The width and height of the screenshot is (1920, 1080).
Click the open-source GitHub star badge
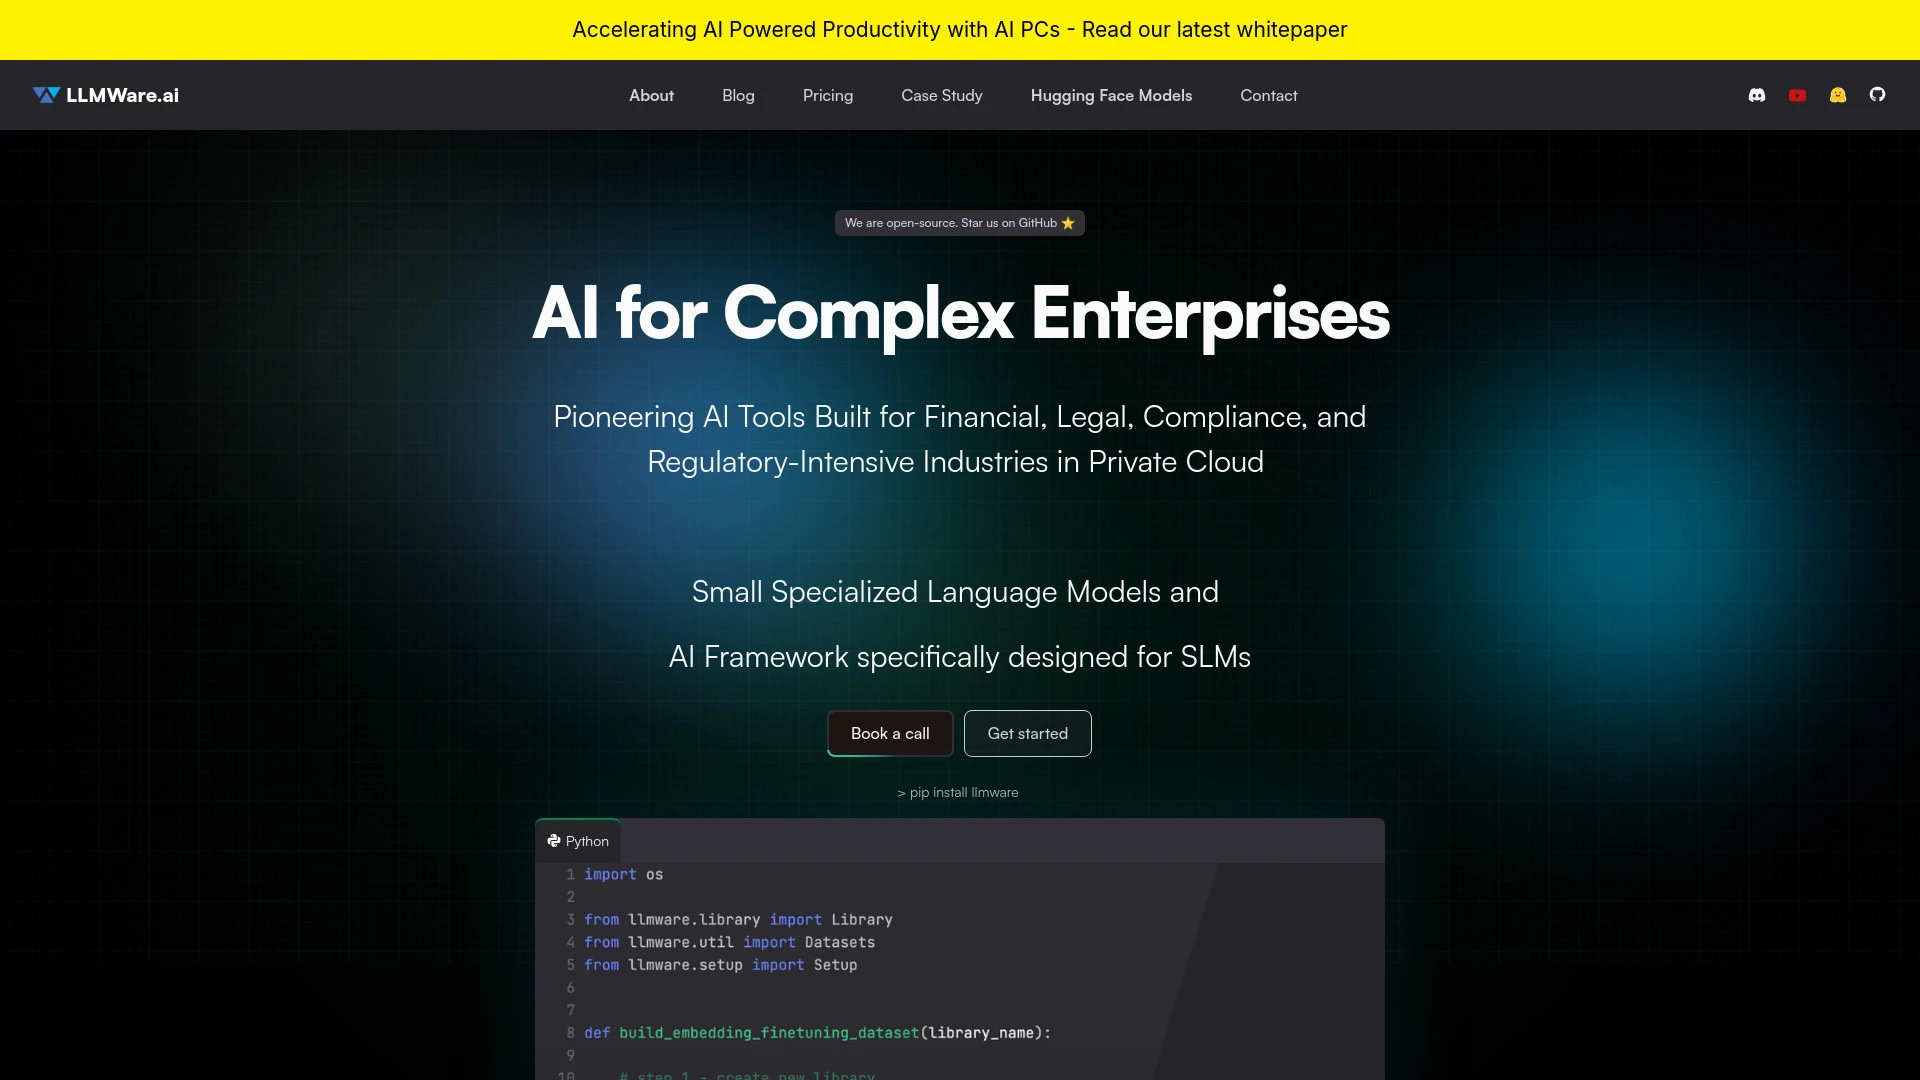[x=959, y=222]
